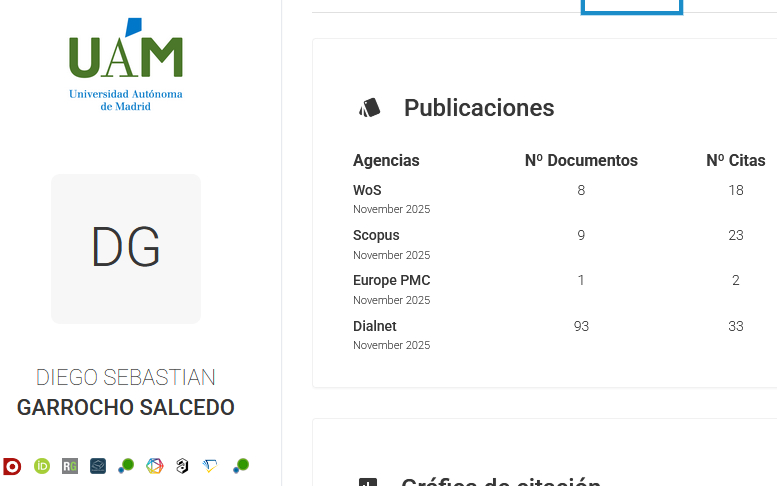Click the Nº Documentos column header
Viewport: 777px width, 486px height.
coord(581,160)
